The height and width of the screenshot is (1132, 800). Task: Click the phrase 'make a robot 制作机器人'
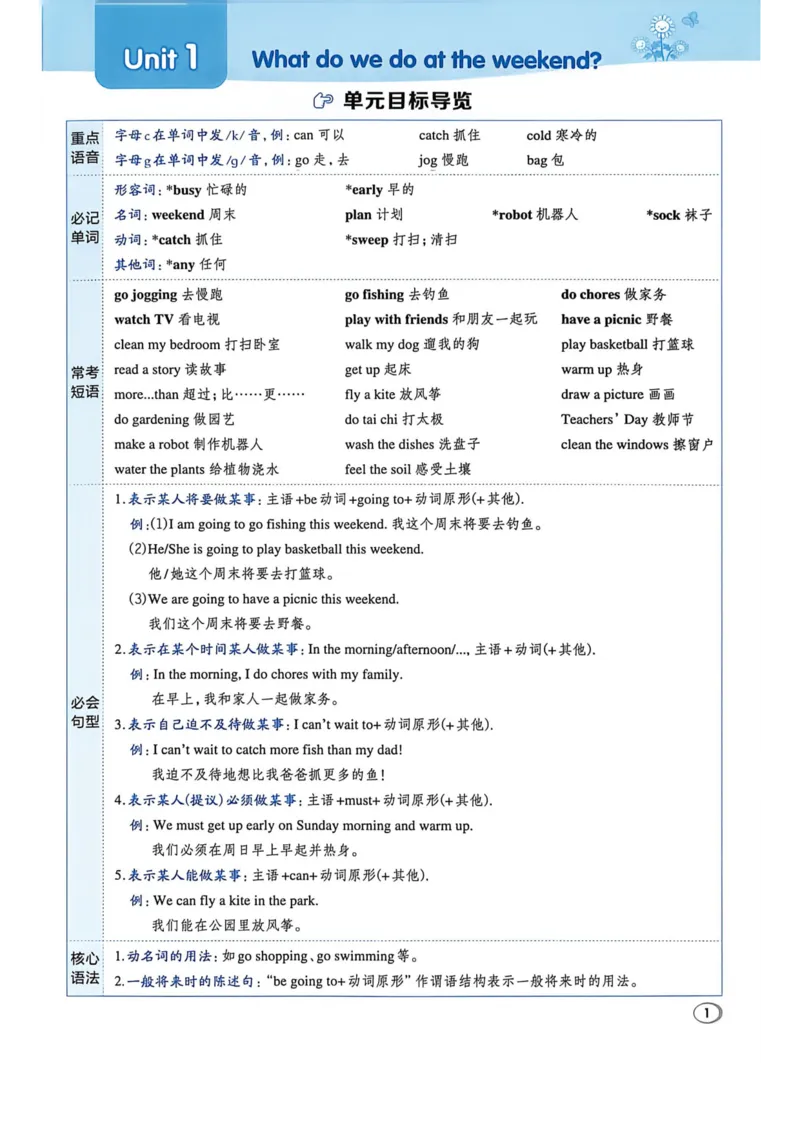[x=188, y=445]
